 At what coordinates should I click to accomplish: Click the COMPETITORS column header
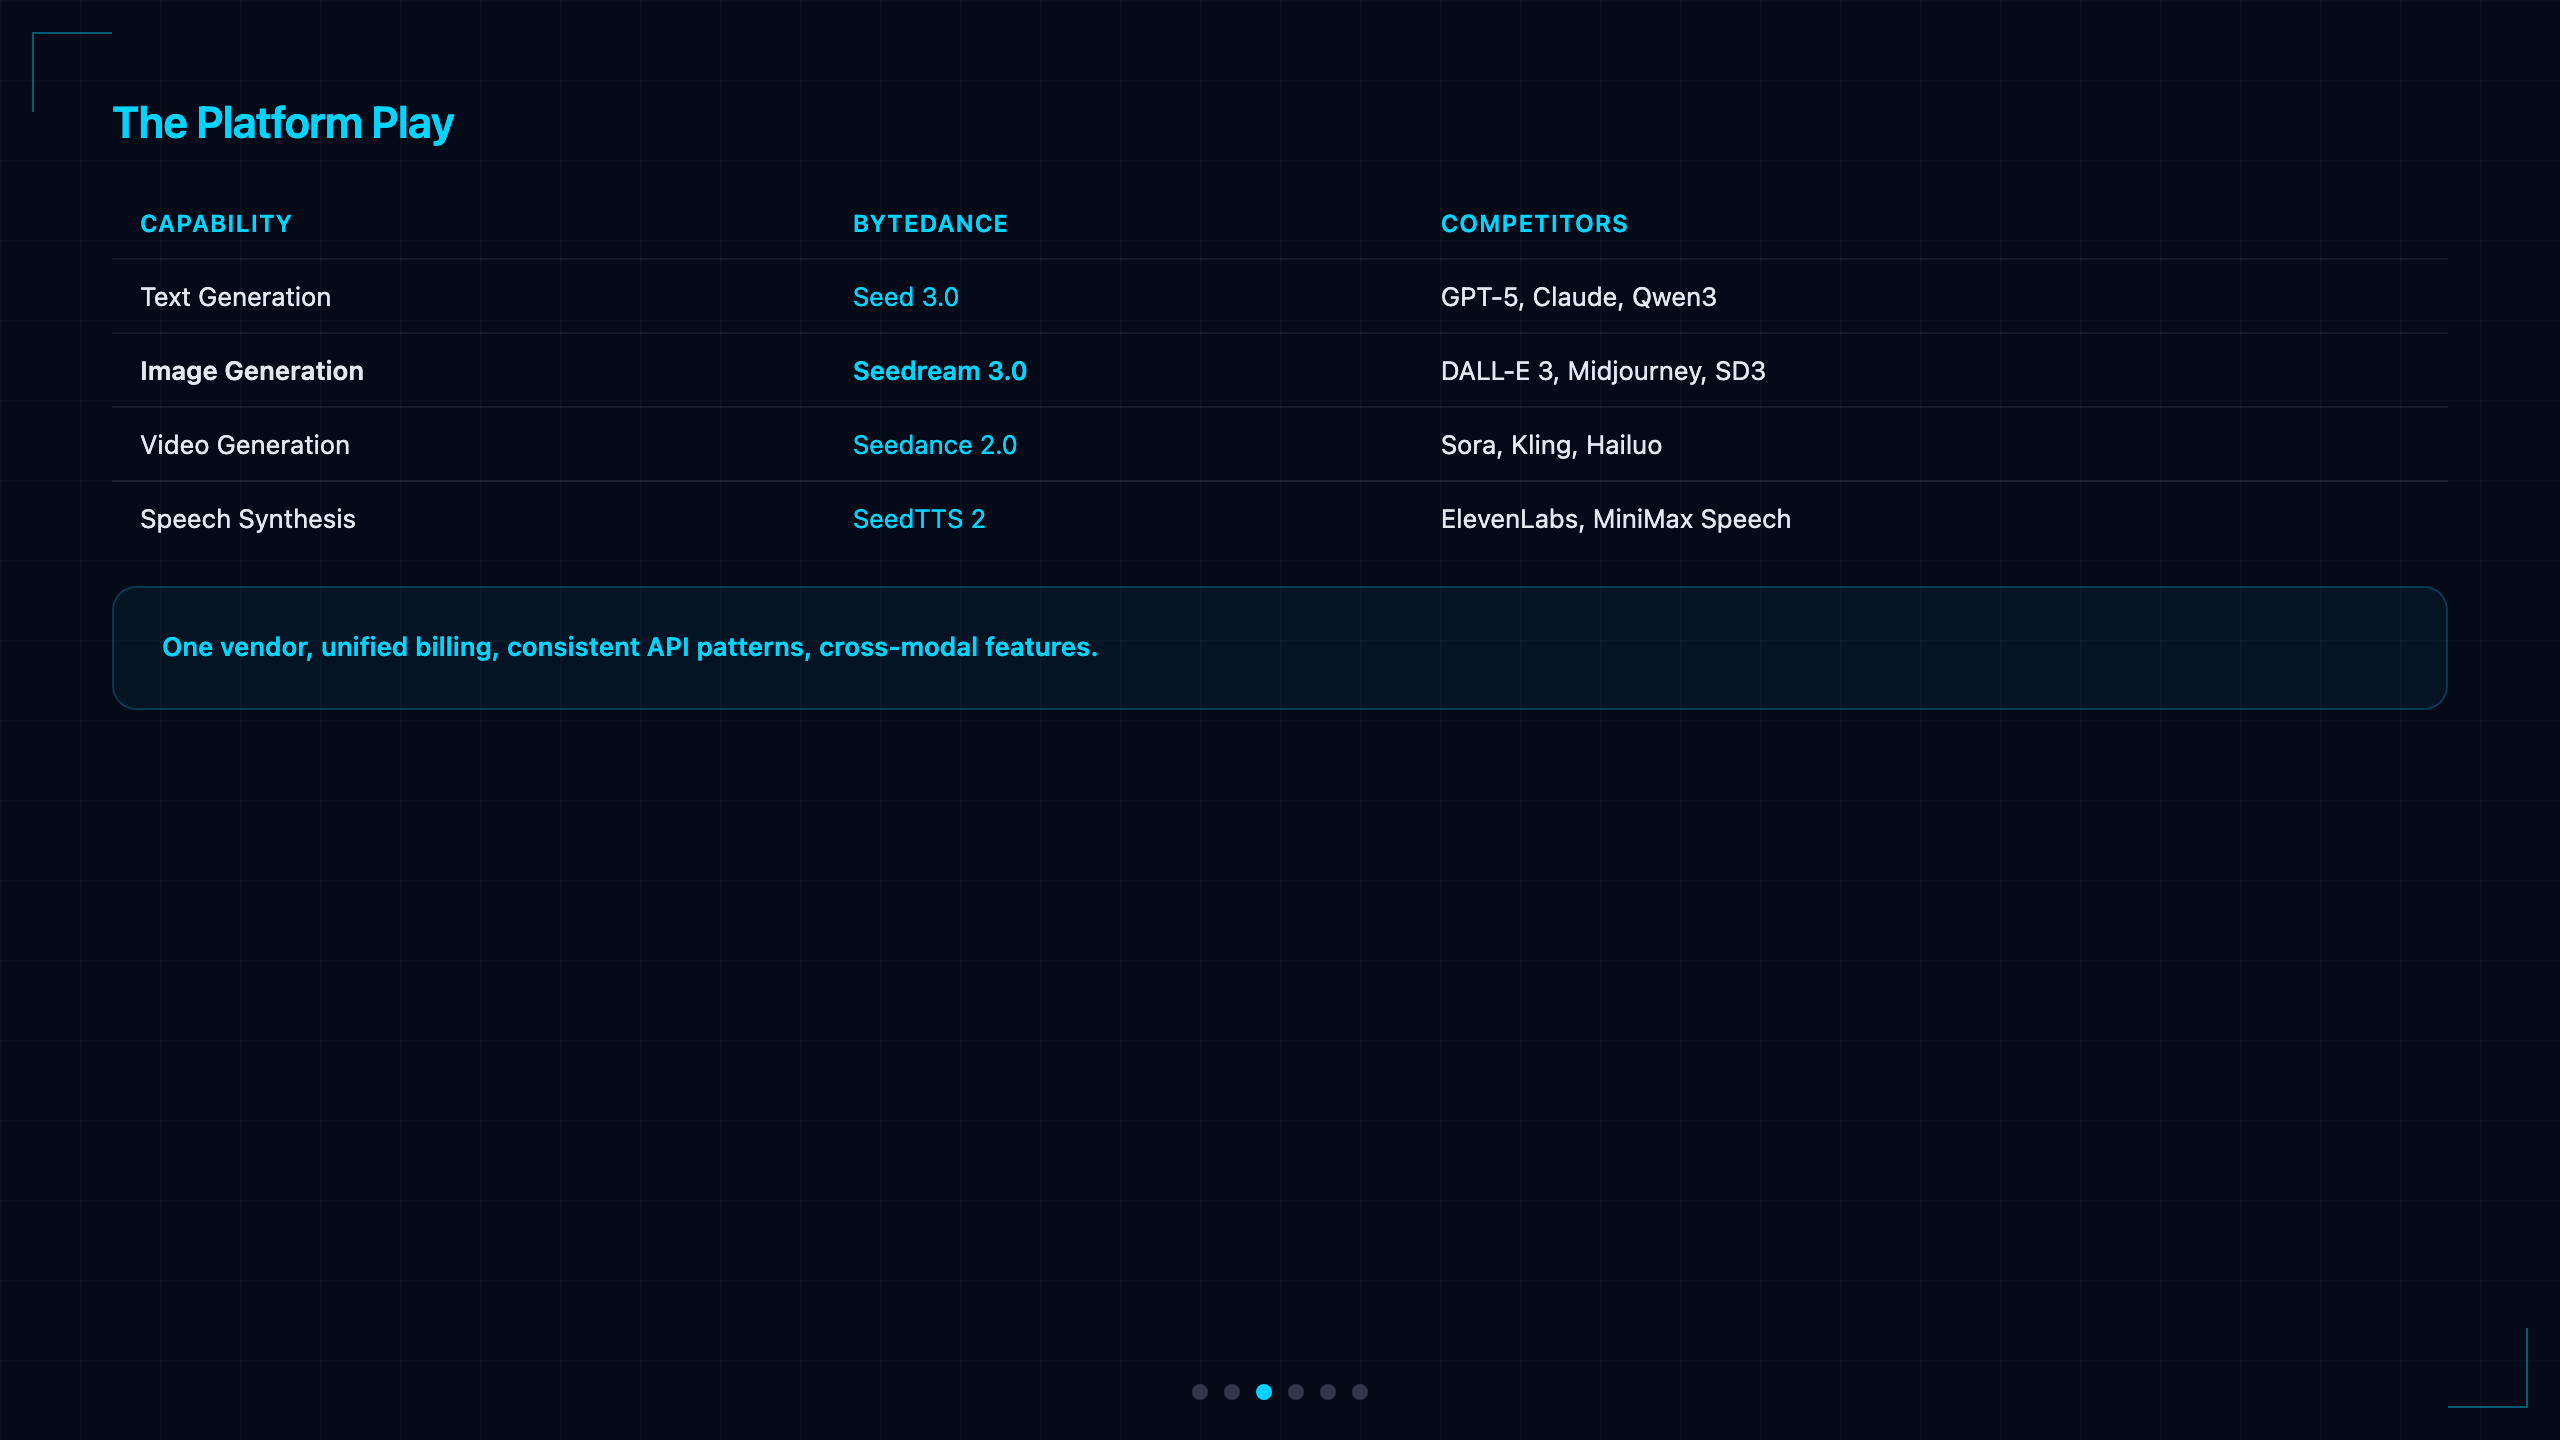click(x=1534, y=224)
